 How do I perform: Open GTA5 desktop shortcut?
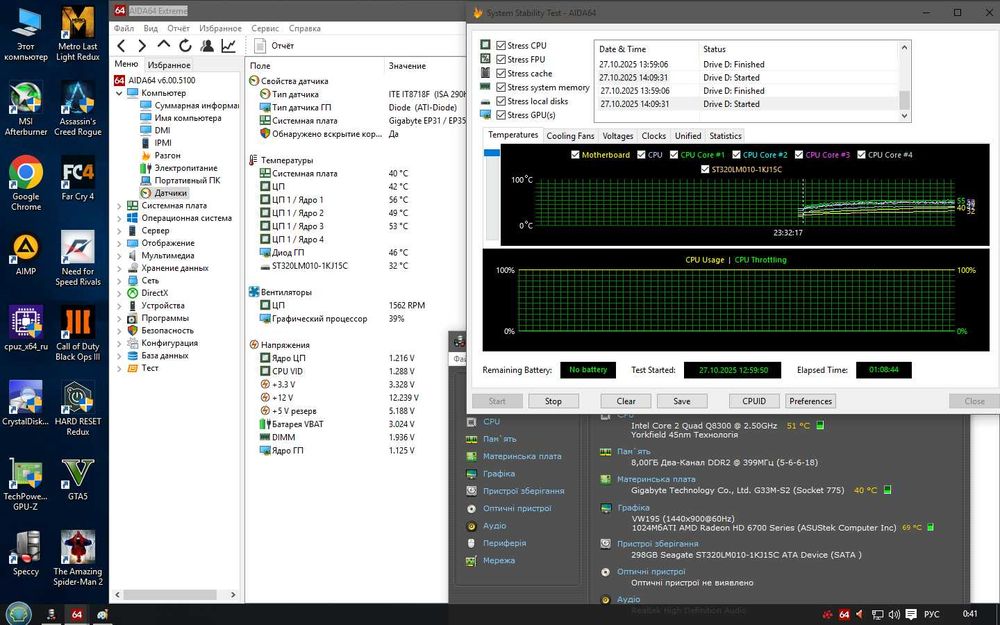click(78, 478)
